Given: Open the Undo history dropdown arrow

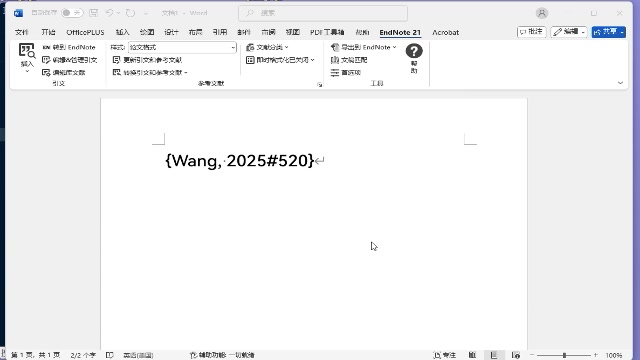Looking at the screenshot, I should click(x=119, y=13).
